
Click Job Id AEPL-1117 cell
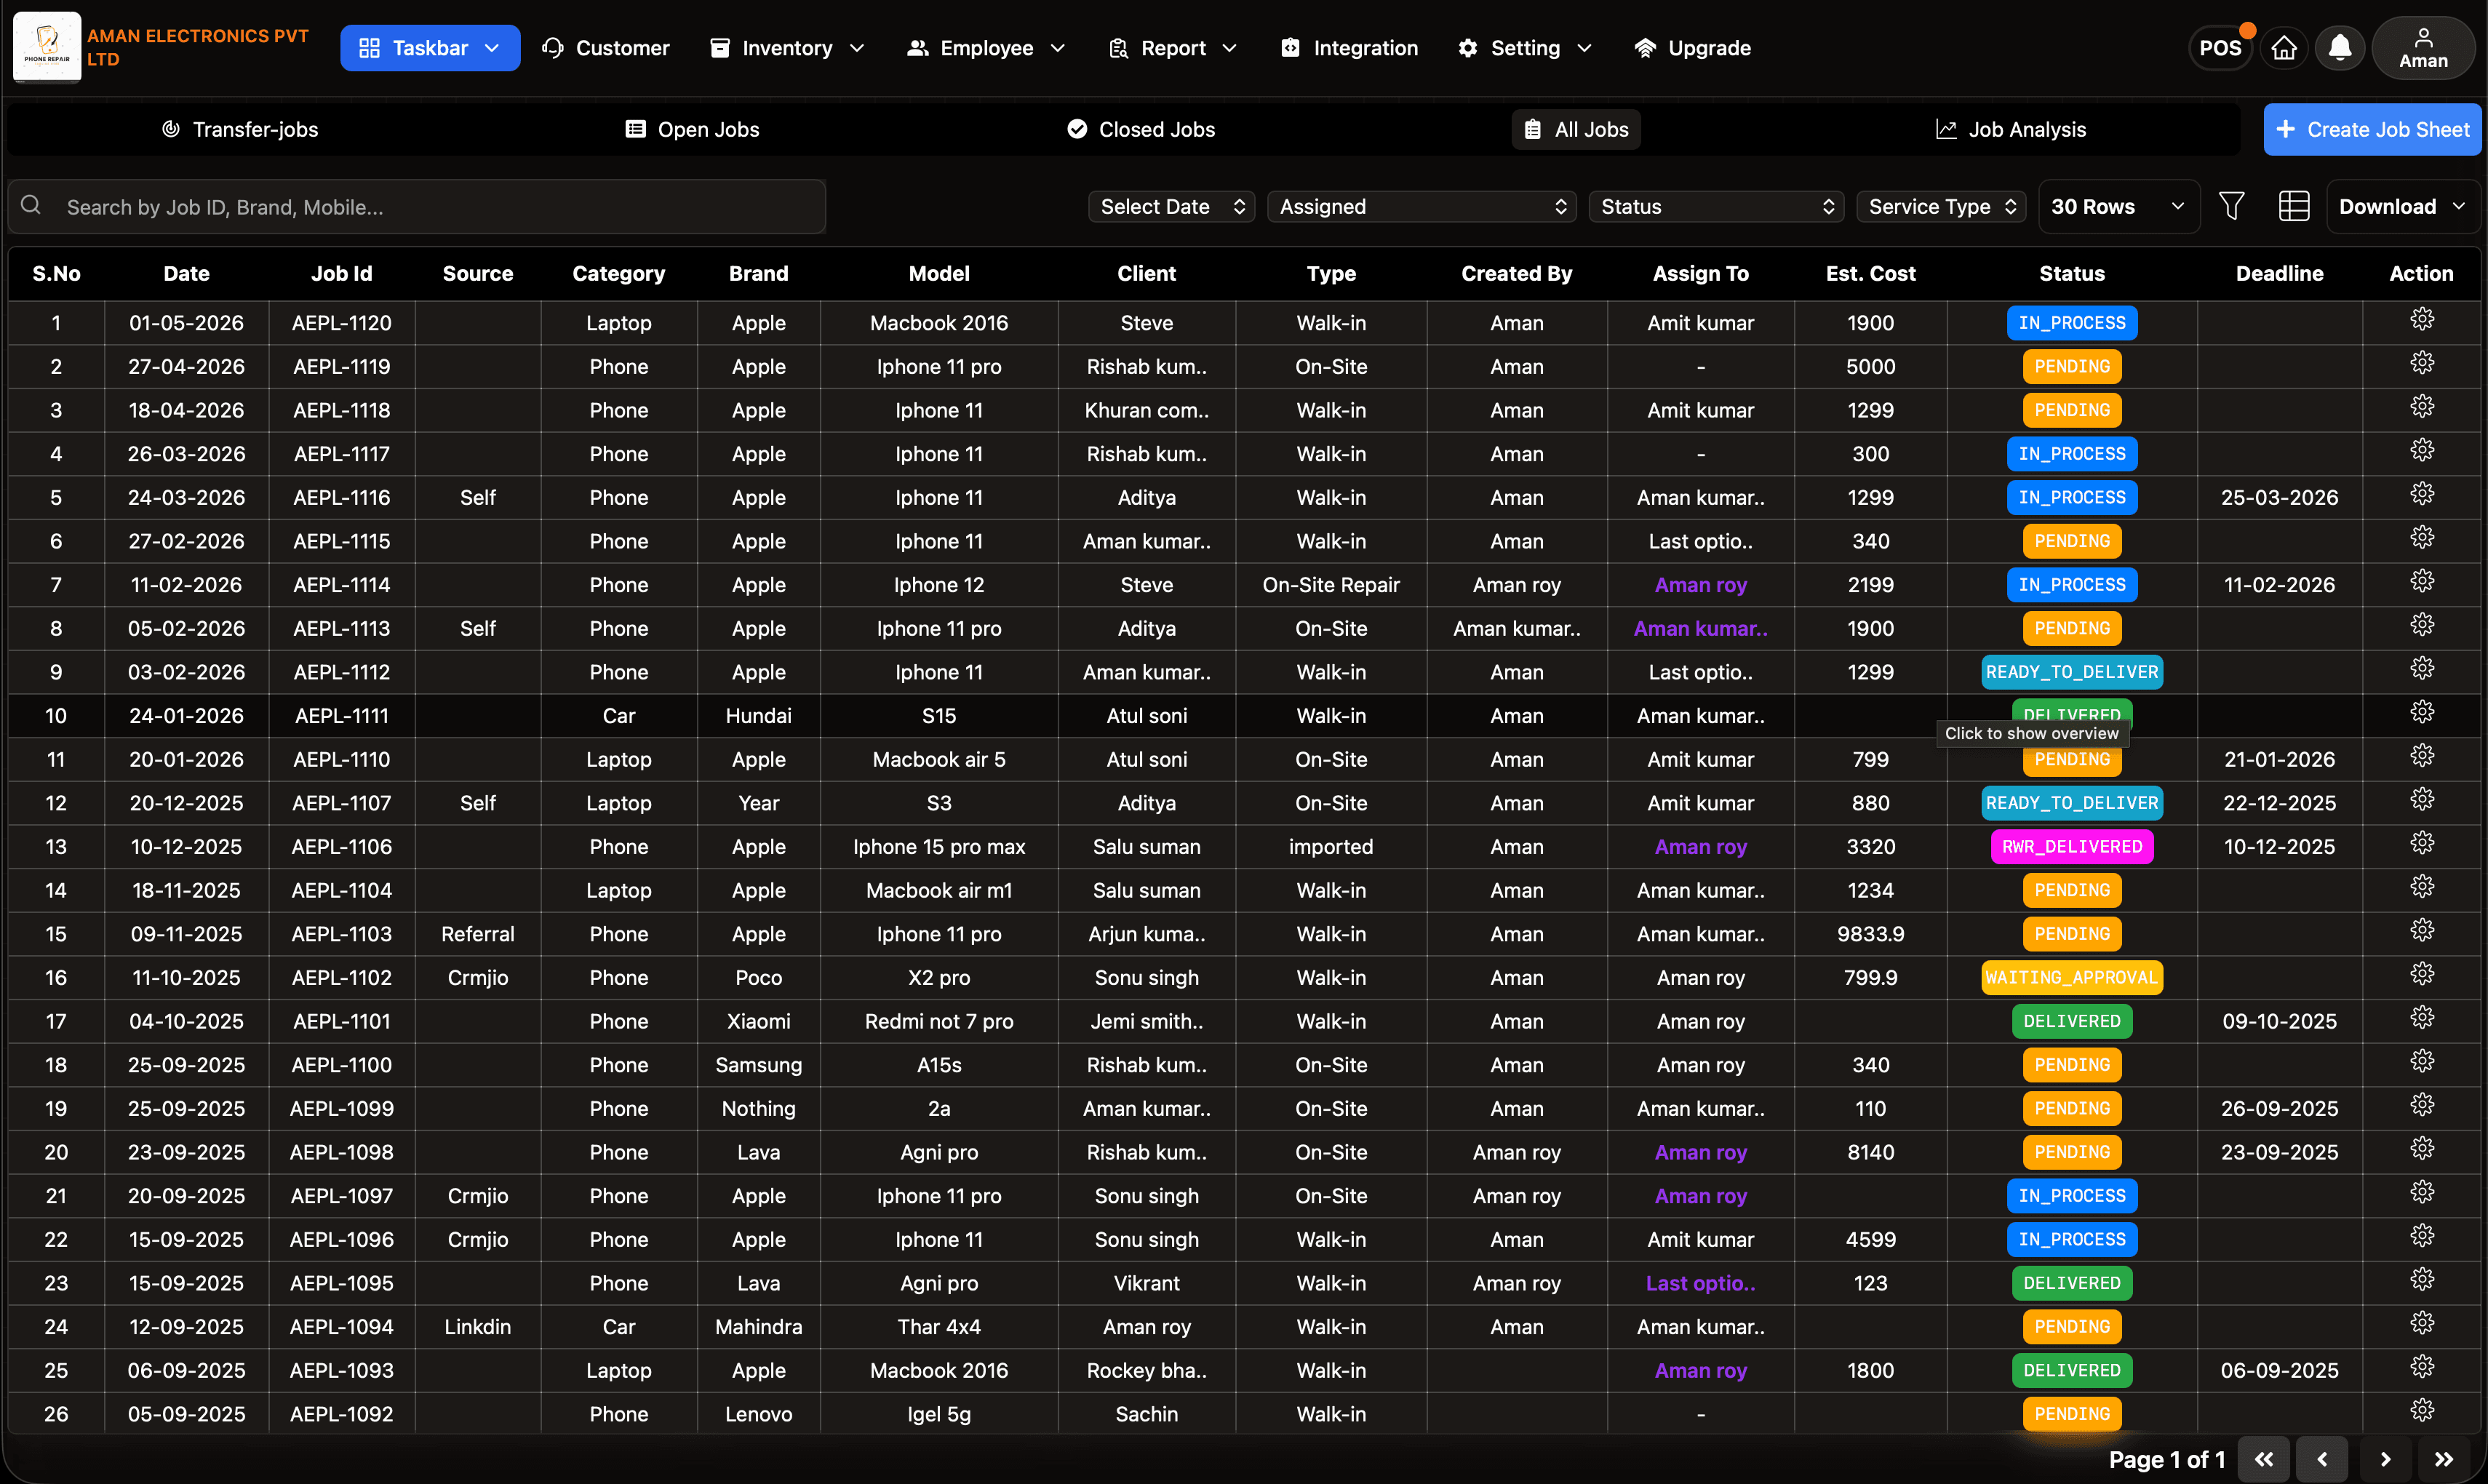coord(341,454)
